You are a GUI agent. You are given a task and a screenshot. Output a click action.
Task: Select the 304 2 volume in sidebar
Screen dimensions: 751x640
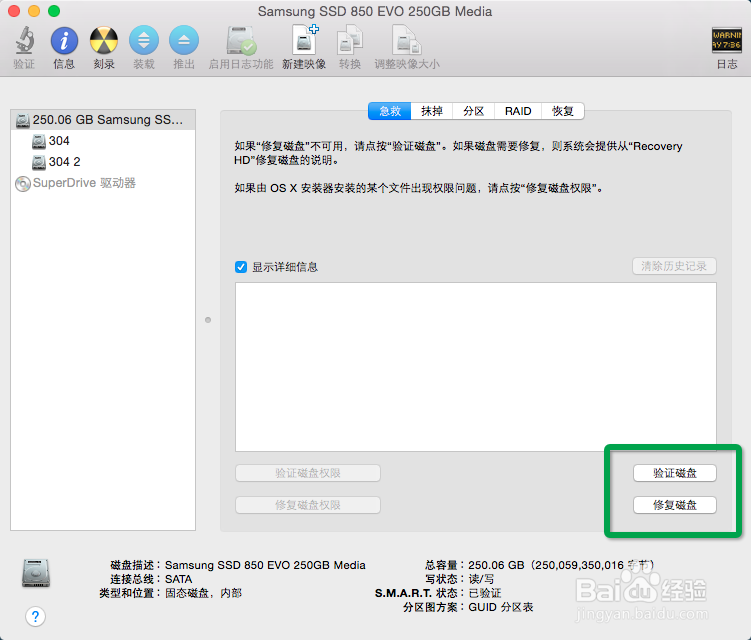(x=103, y=162)
